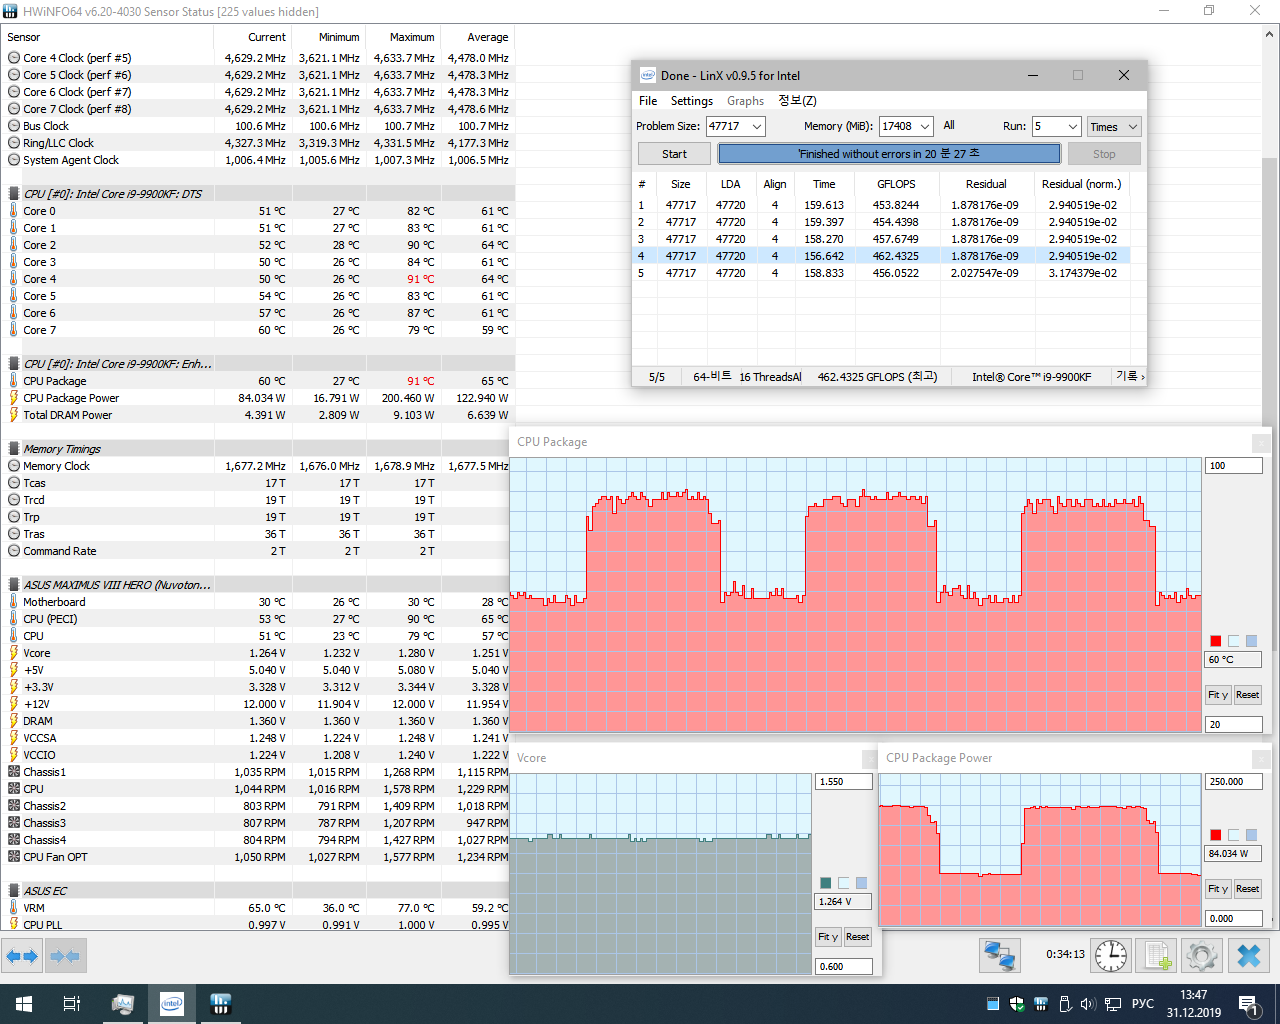Click the Start button in LinX

click(x=674, y=154)
